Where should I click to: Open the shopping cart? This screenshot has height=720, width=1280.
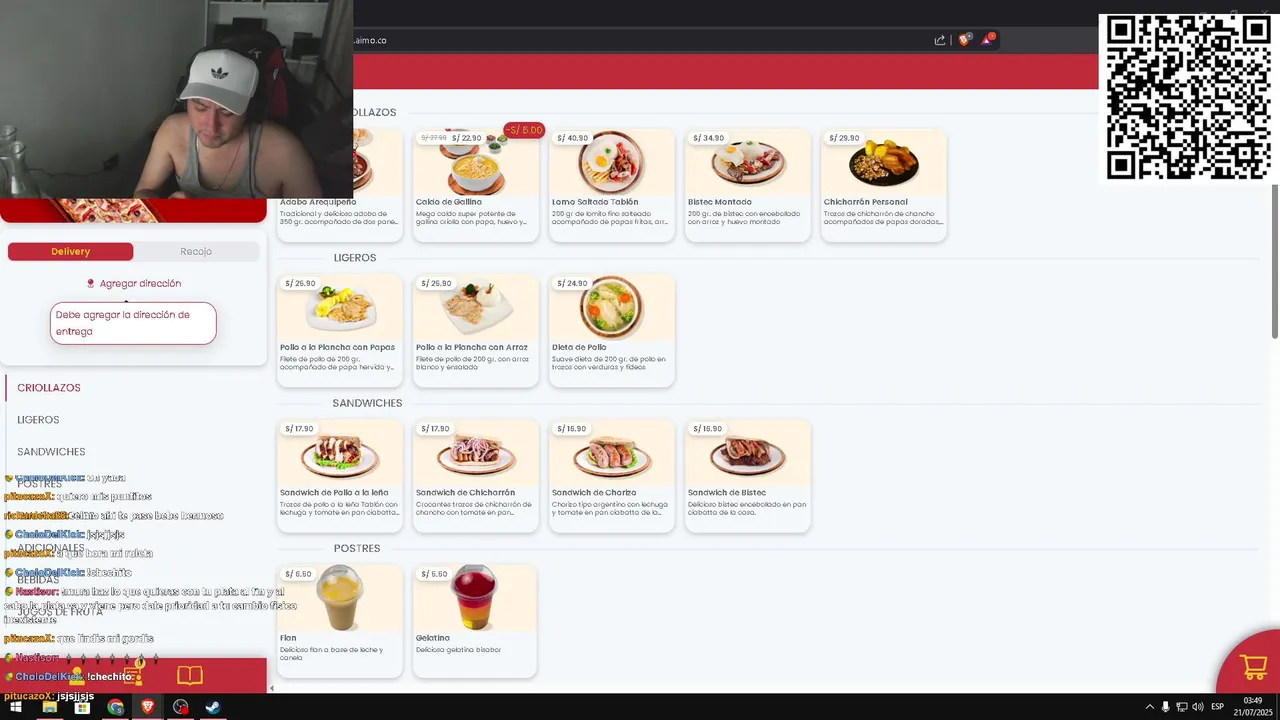[1253, 667]
